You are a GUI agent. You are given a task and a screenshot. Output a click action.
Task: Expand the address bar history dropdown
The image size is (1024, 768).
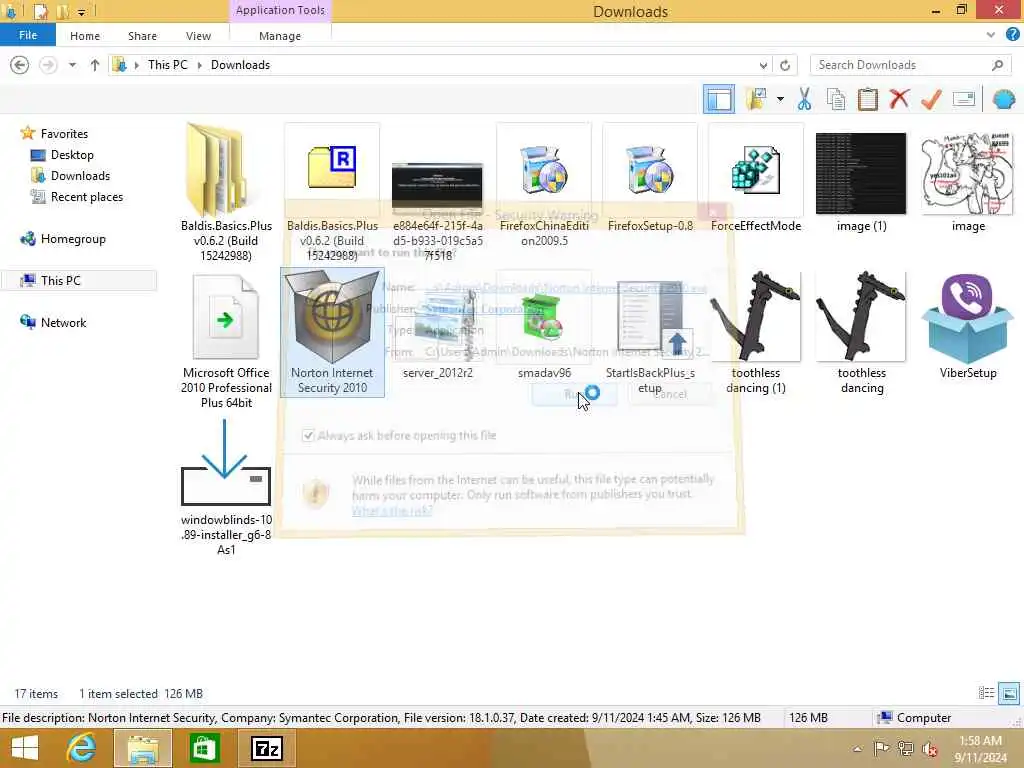[763, 65]
